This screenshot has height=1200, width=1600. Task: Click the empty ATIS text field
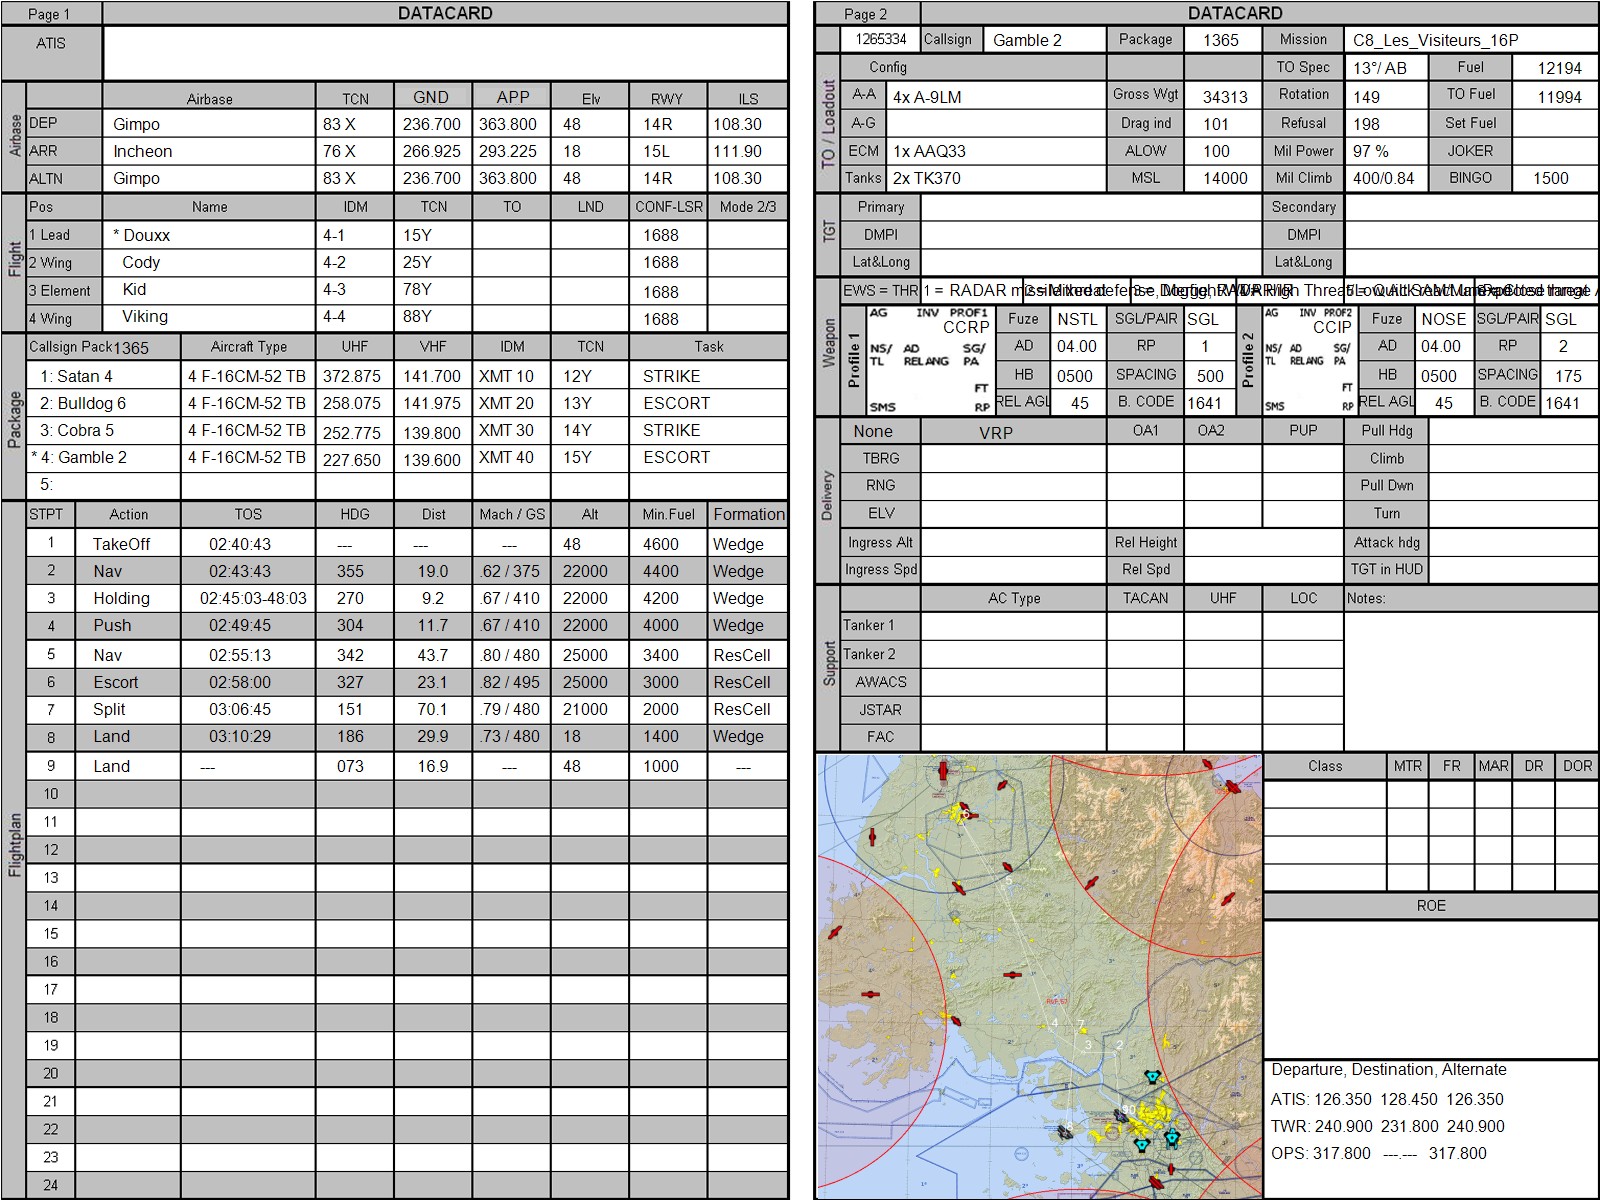tap(445, 53)
